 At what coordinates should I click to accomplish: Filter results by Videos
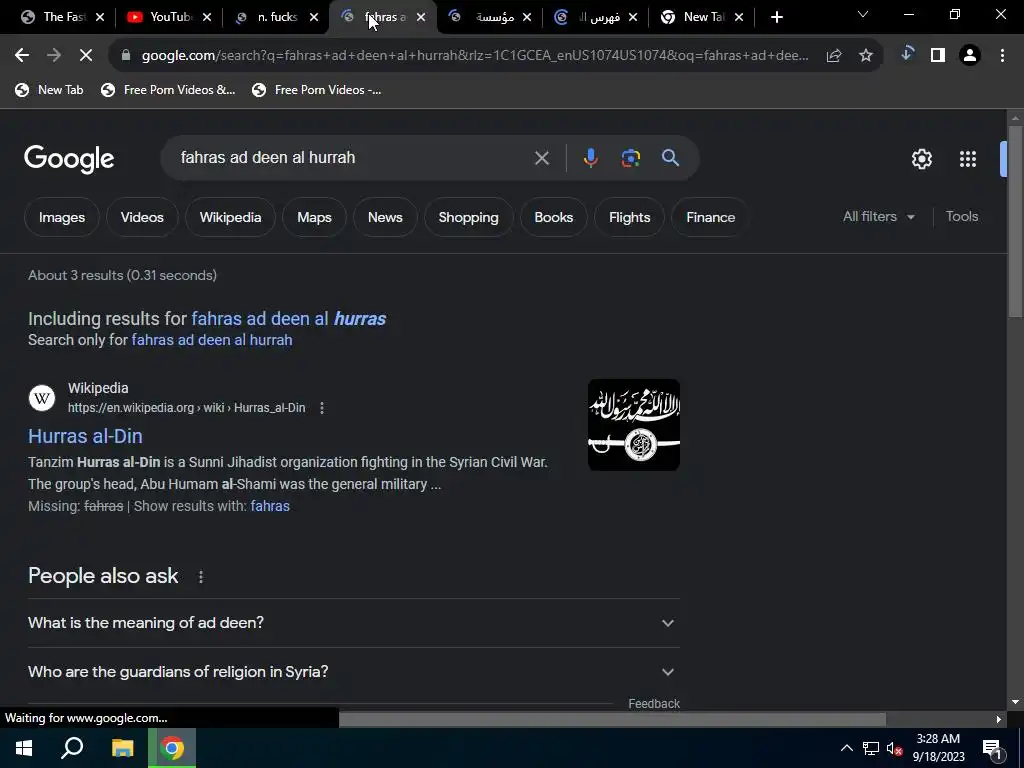[142, 217]
